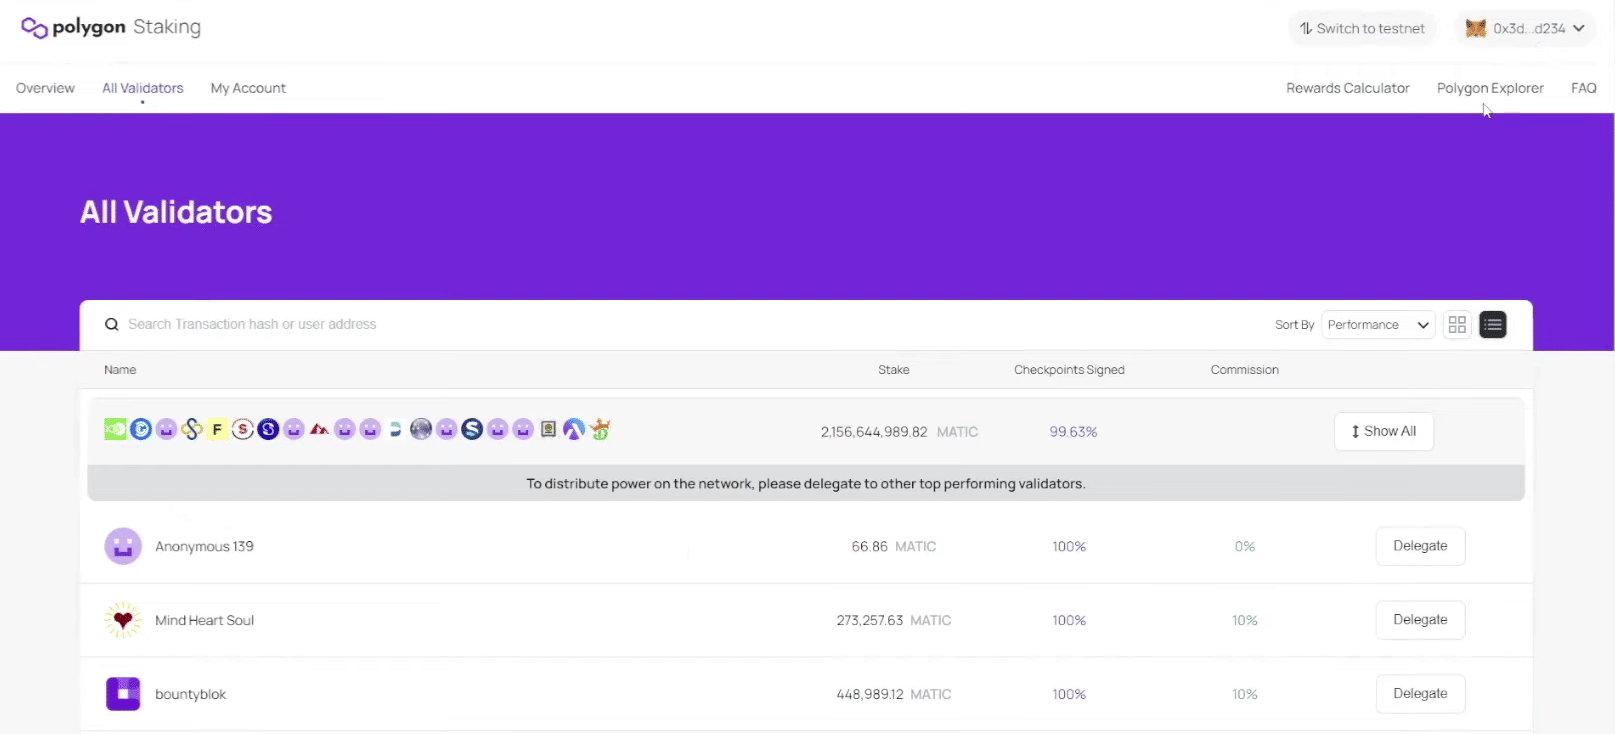The image size is (1615, 734).
Task: Open the Polygon Explorer link
Action: pyautogui.click(x=1490, y=88)
